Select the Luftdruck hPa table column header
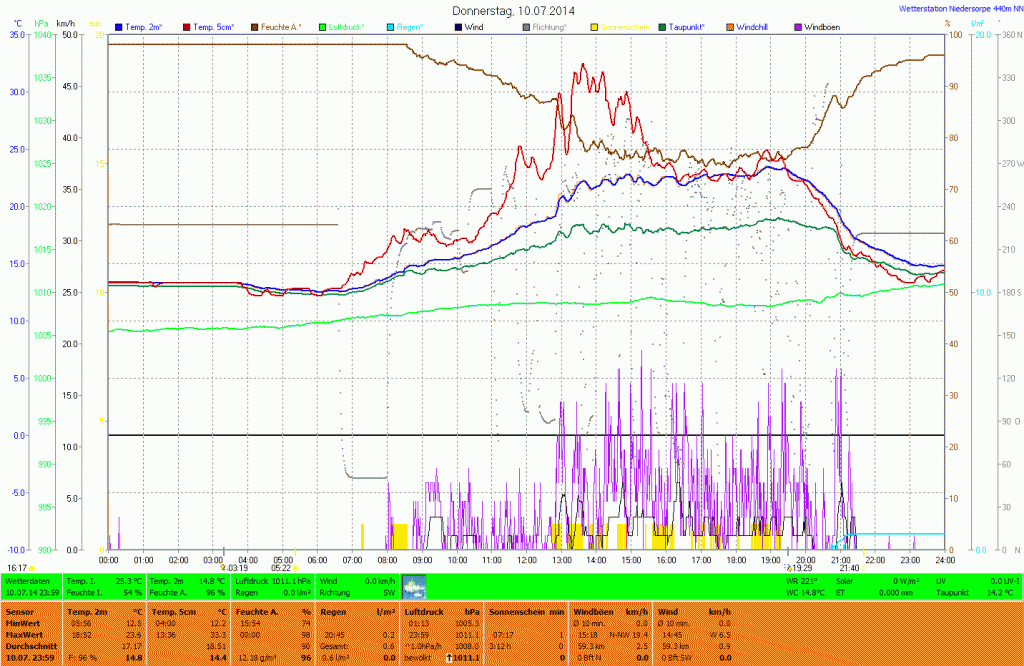 tap(443, 610)
